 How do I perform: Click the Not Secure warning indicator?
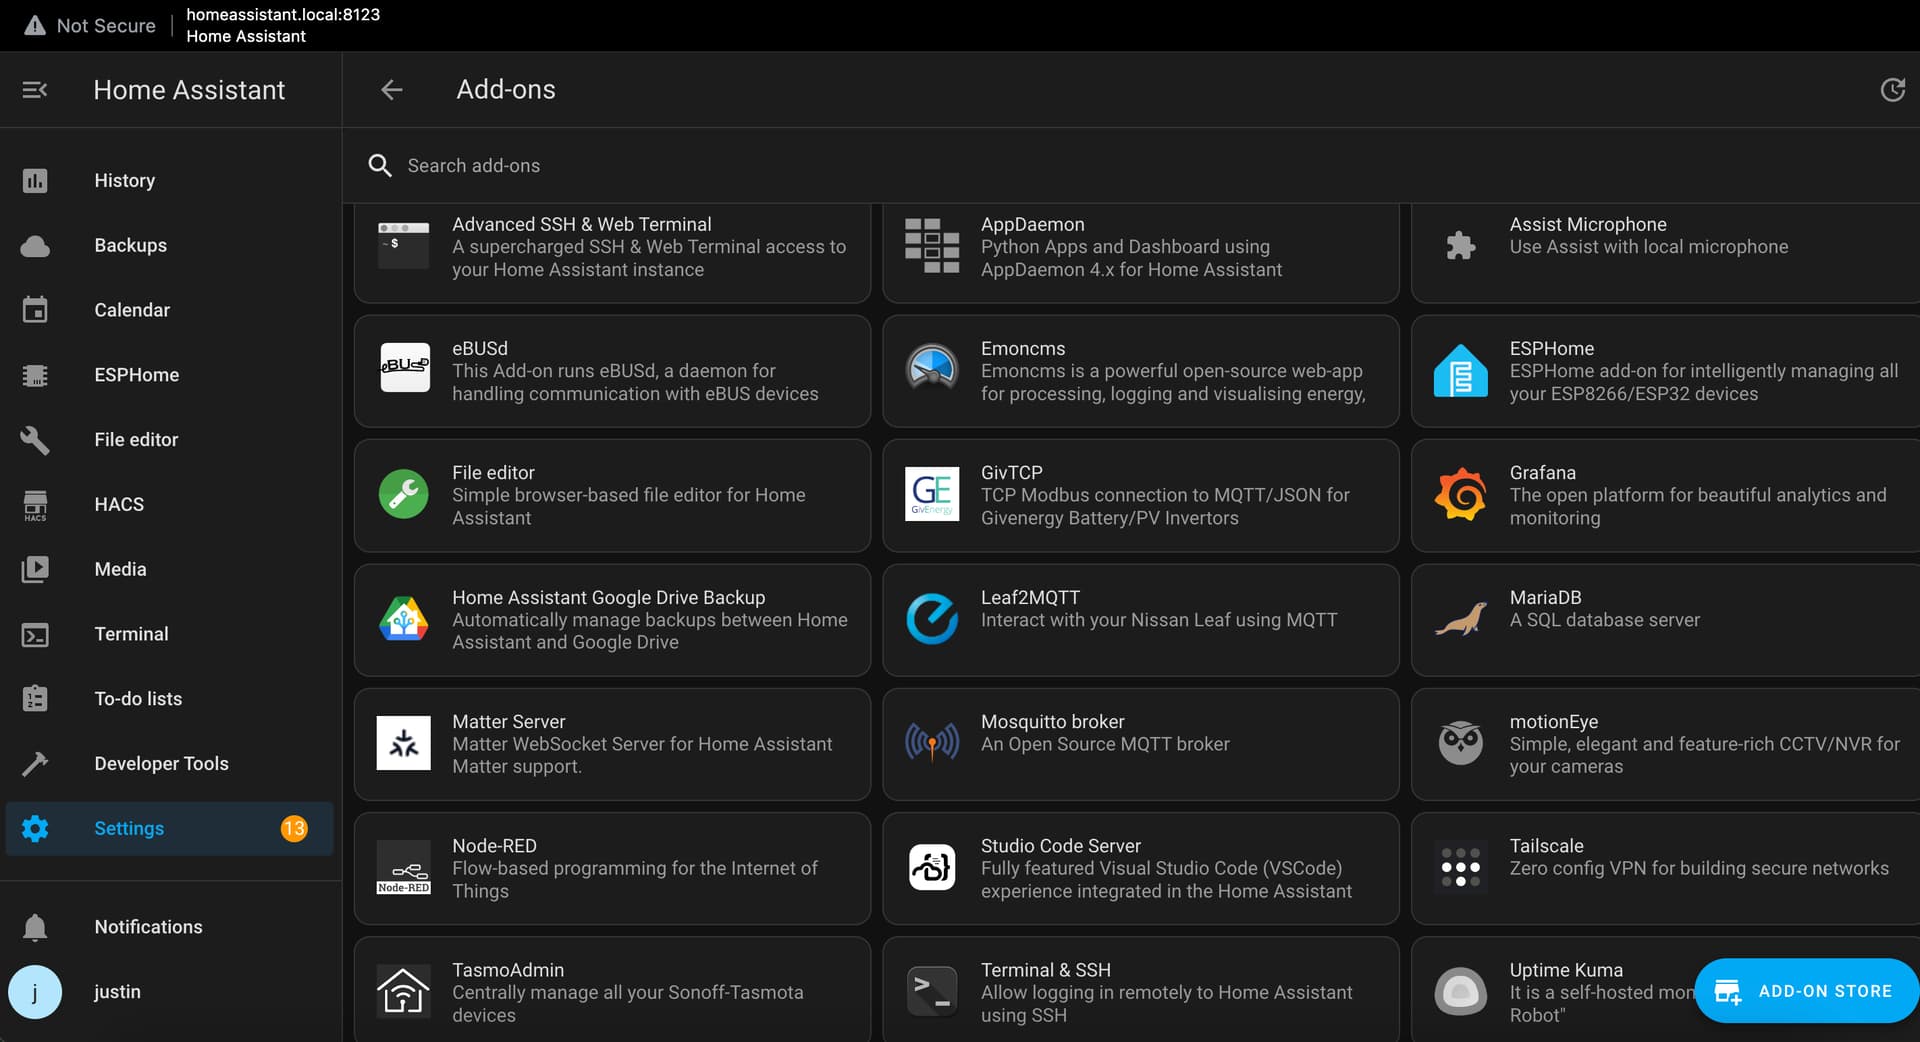(x=90, y=25)
